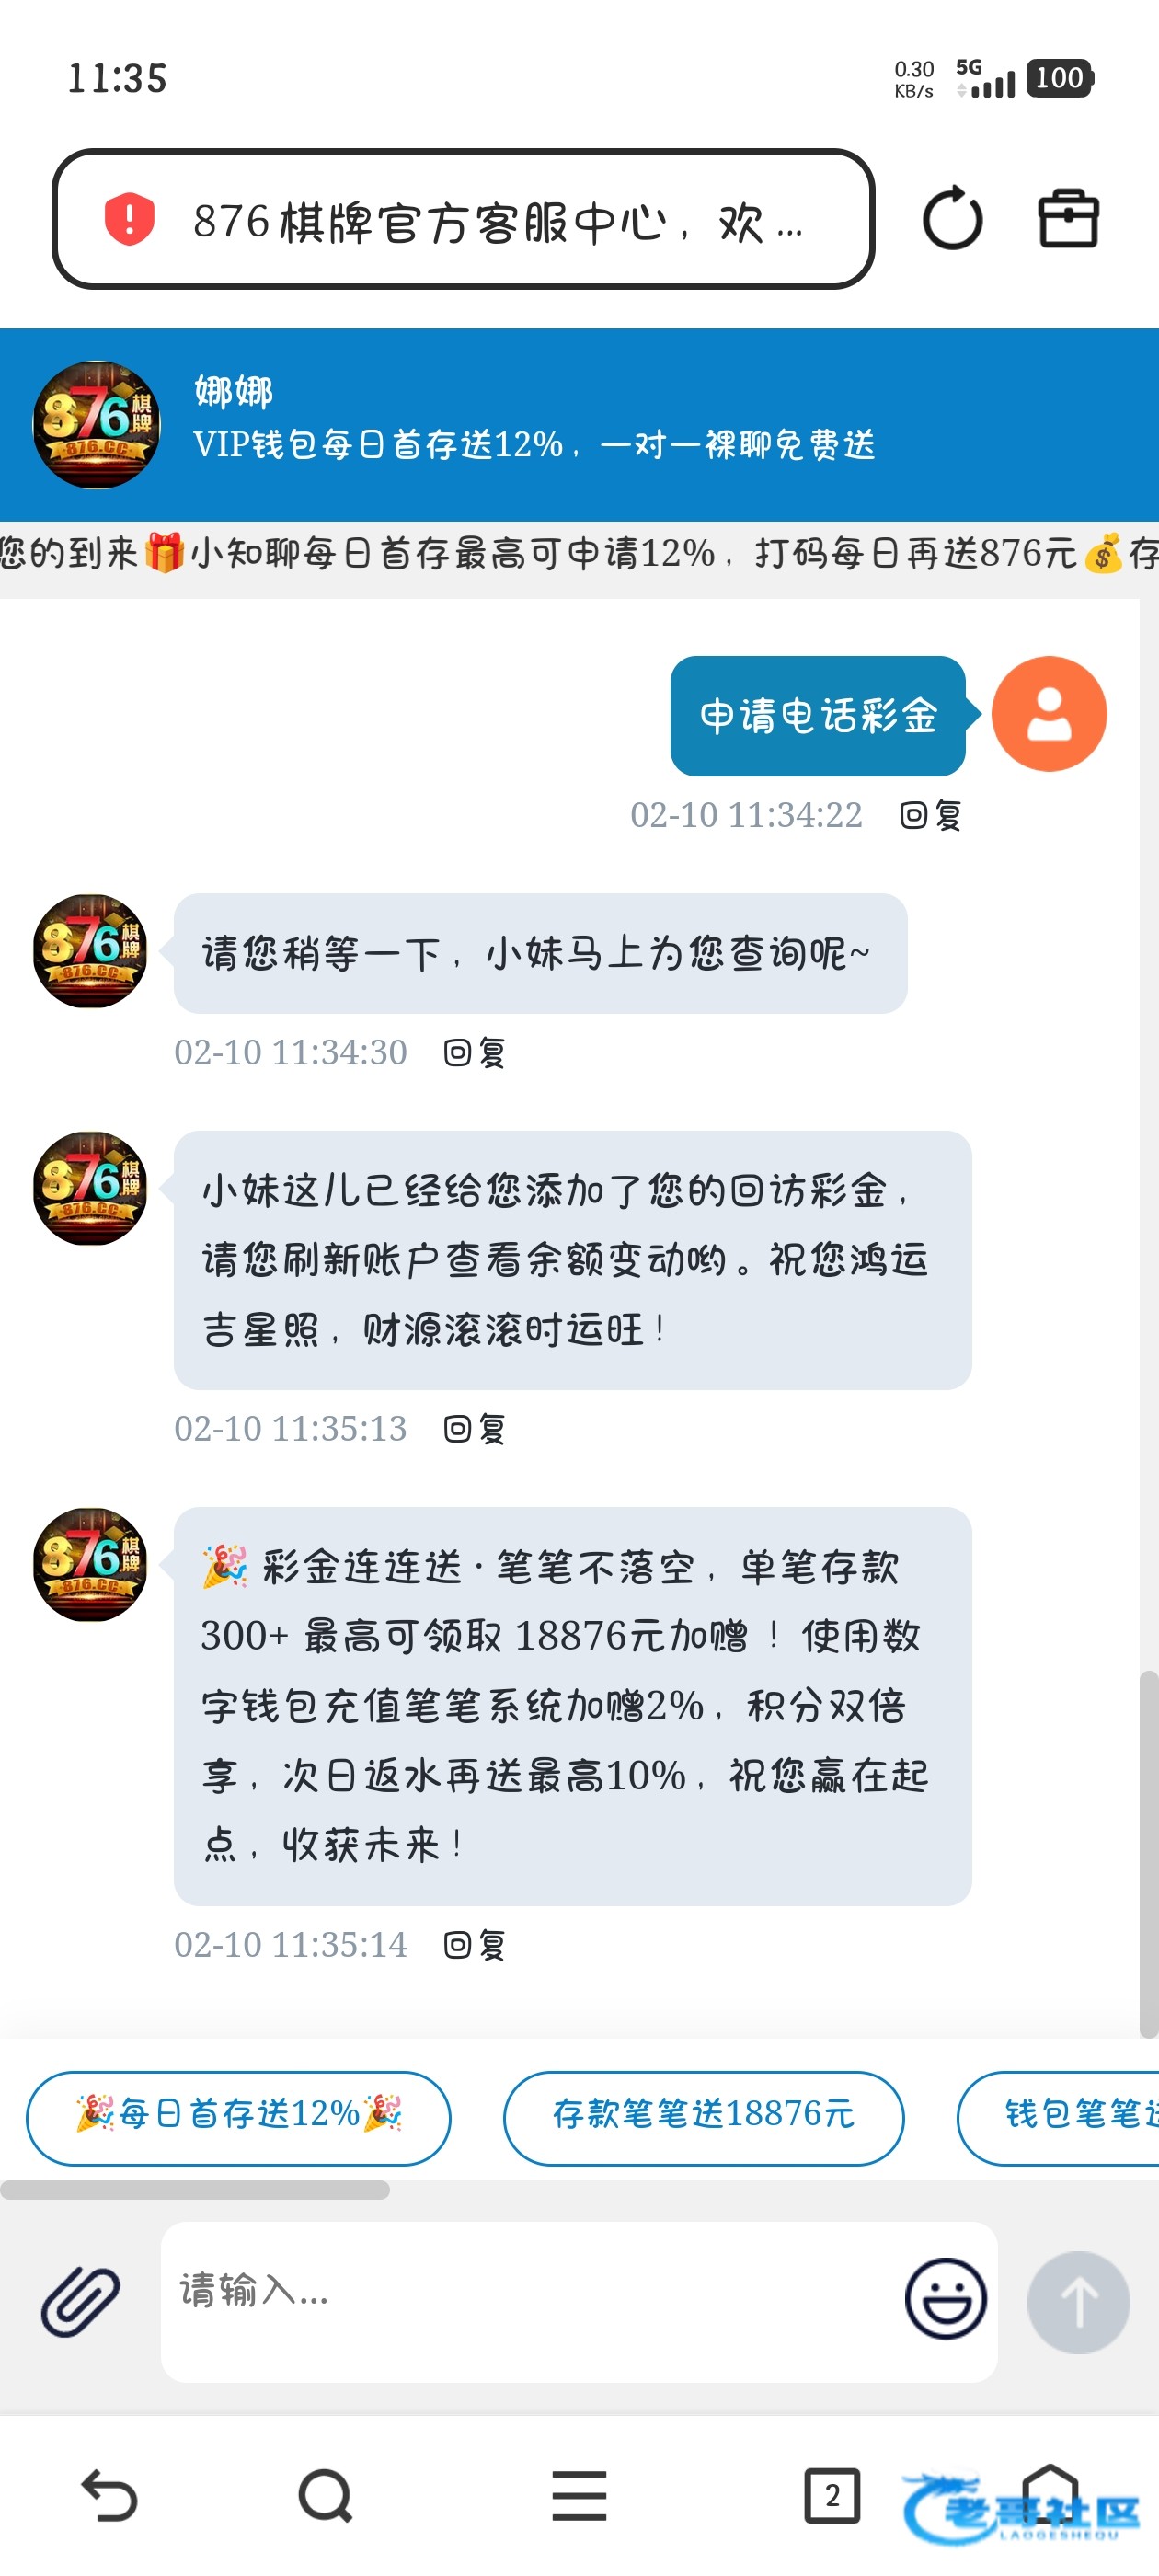
Task: Open the emoji smiley picker
Action: tap(945, 2298)
